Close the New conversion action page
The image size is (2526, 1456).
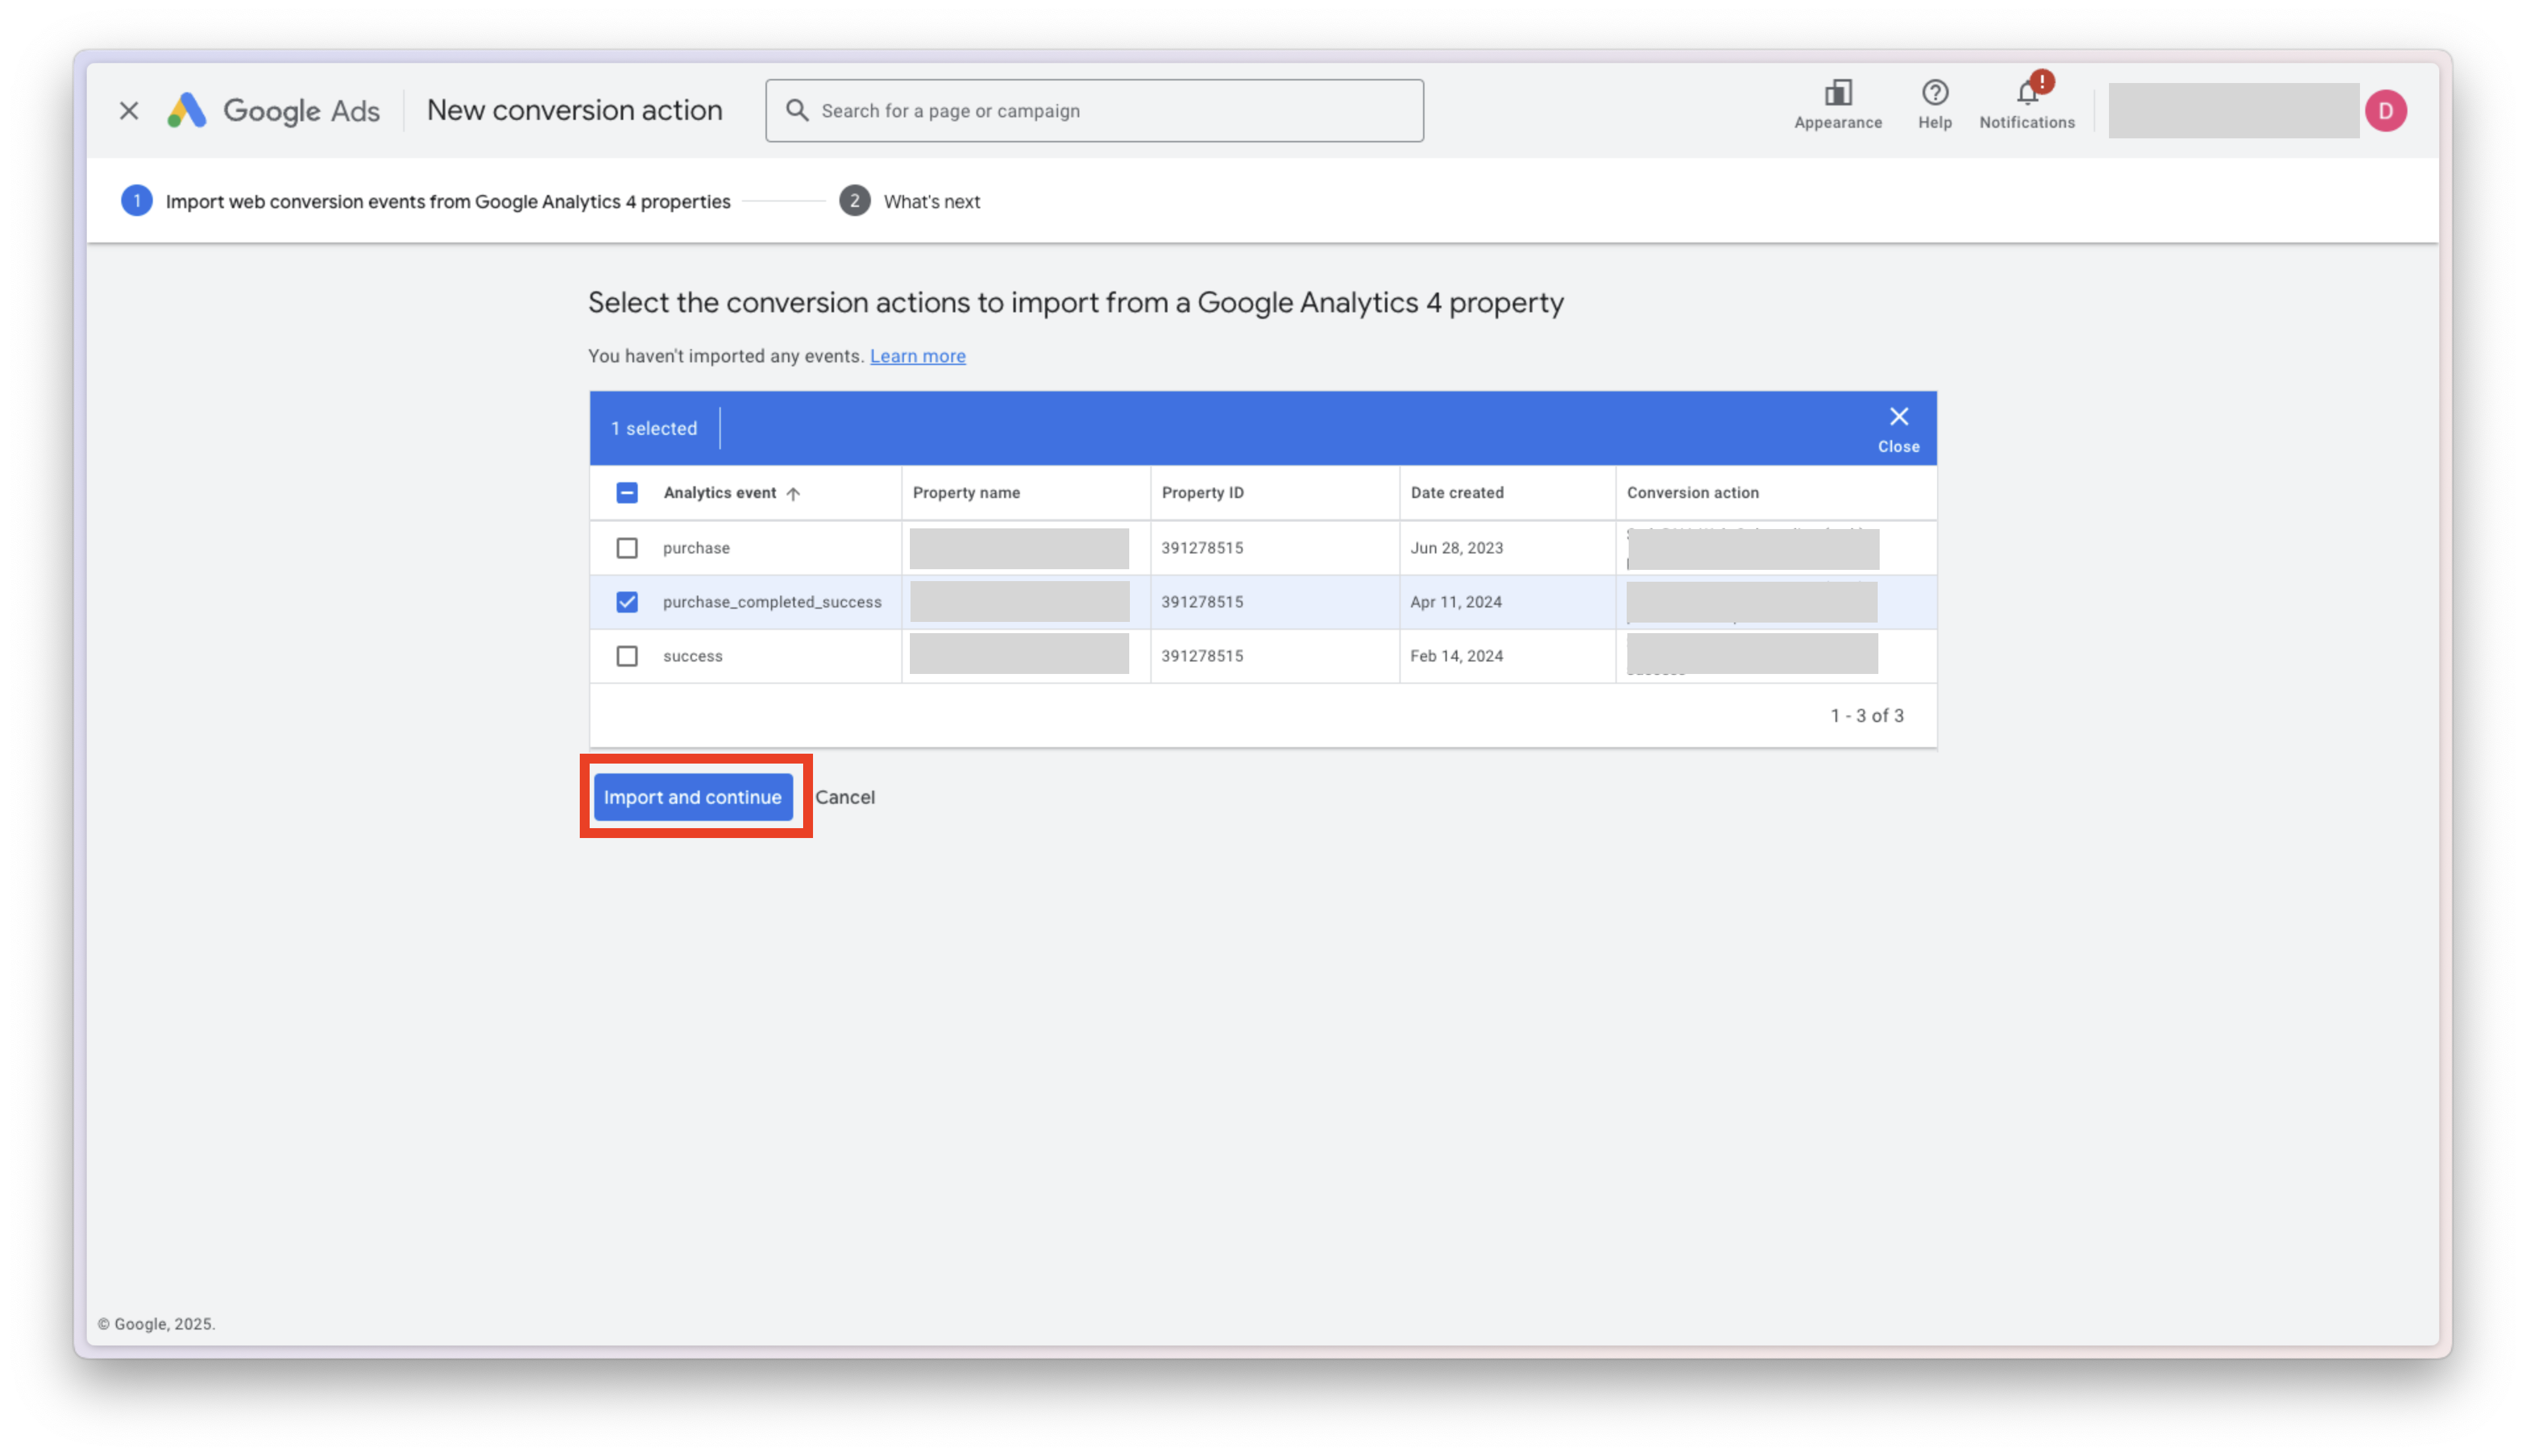pos(129,111)
